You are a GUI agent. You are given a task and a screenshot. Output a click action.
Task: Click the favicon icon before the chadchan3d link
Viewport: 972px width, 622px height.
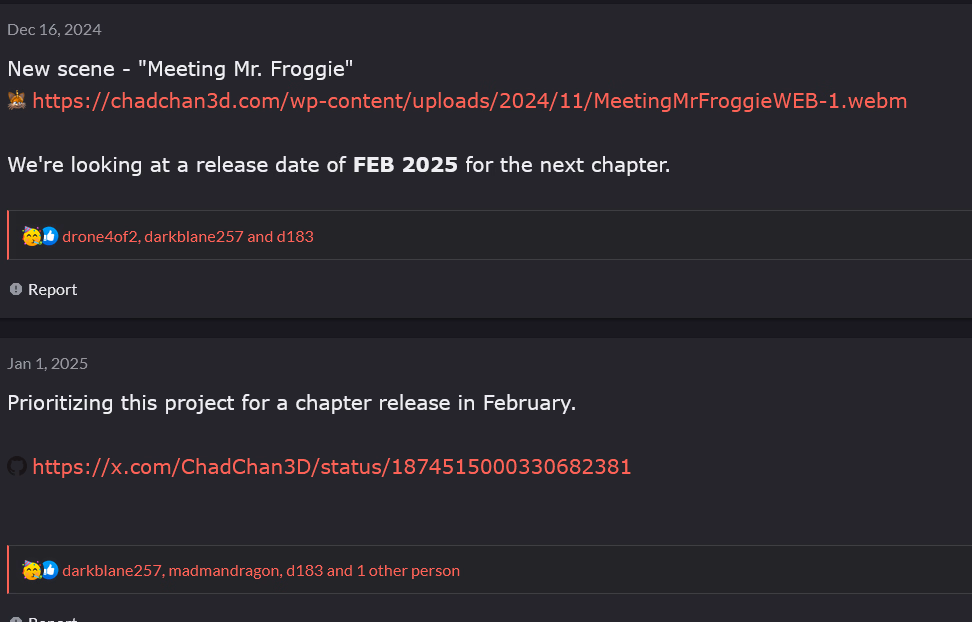[17, 100]
